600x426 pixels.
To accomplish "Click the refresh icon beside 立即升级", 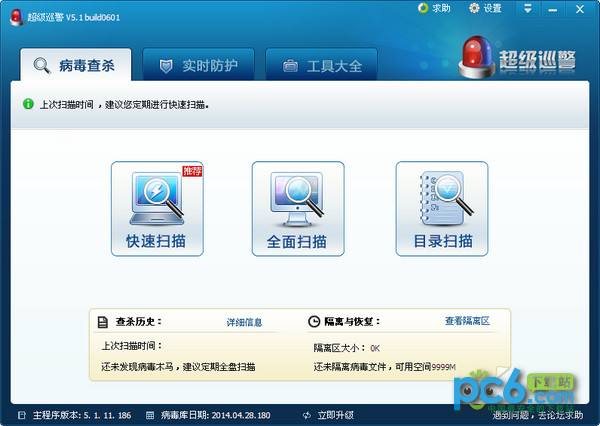I will [x=307, y=415].
